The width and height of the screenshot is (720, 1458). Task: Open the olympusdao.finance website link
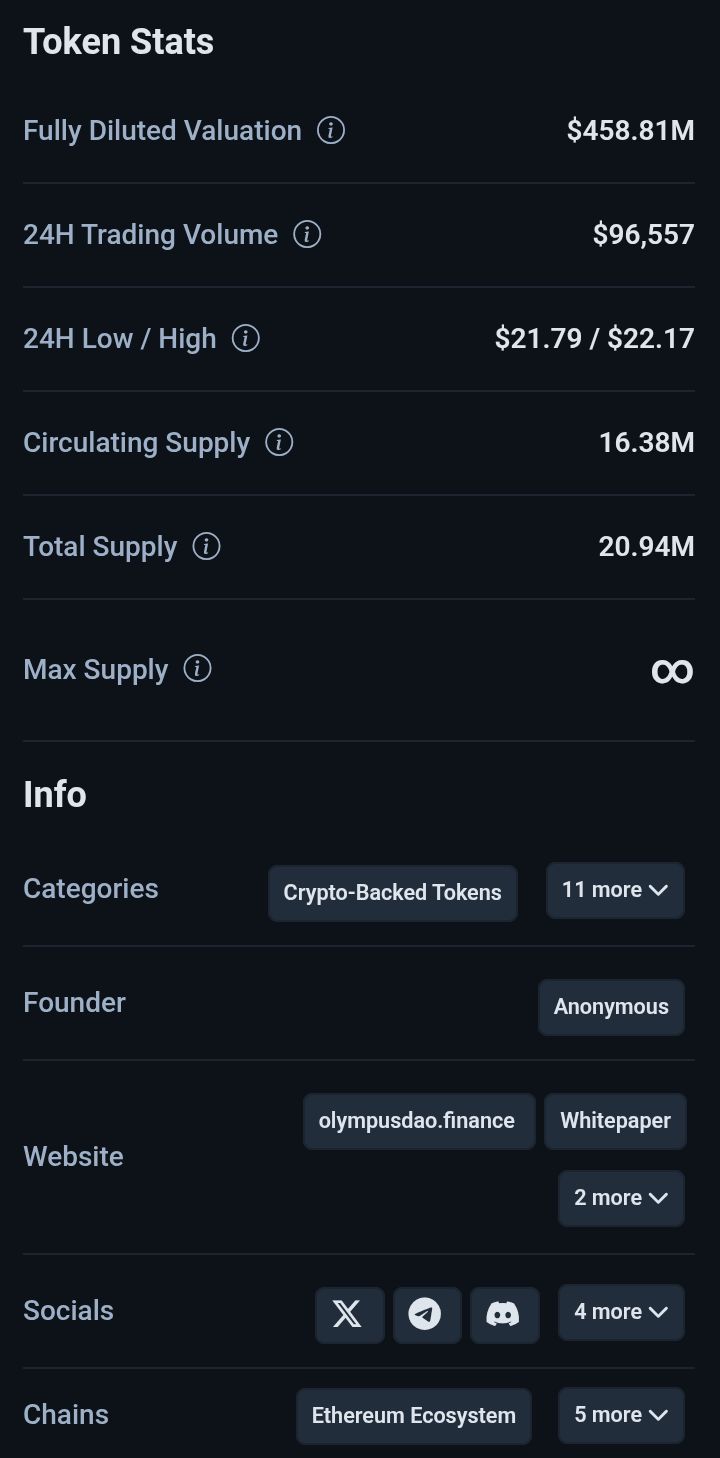[418, 1121]
